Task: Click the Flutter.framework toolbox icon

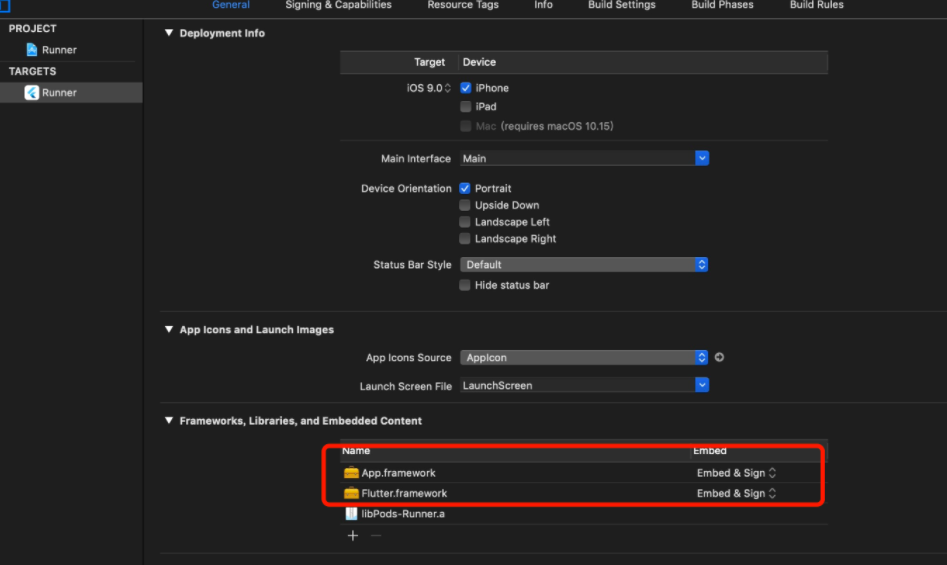Action: coord(351,493)
